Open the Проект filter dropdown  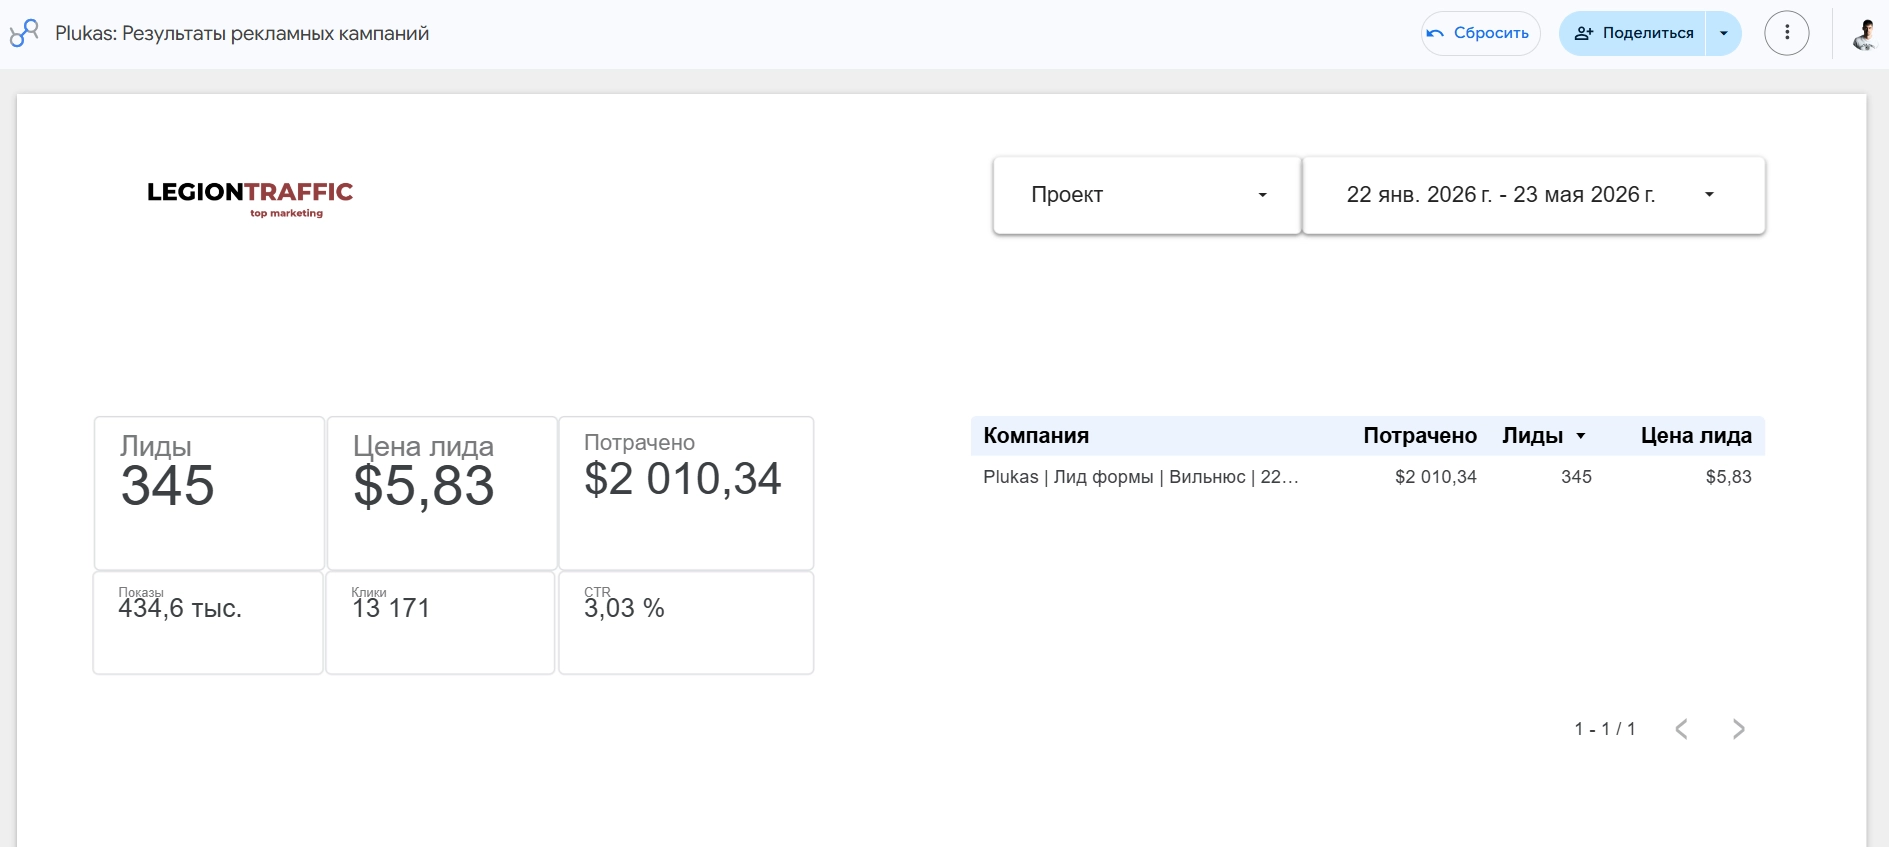click(1147, 195)
